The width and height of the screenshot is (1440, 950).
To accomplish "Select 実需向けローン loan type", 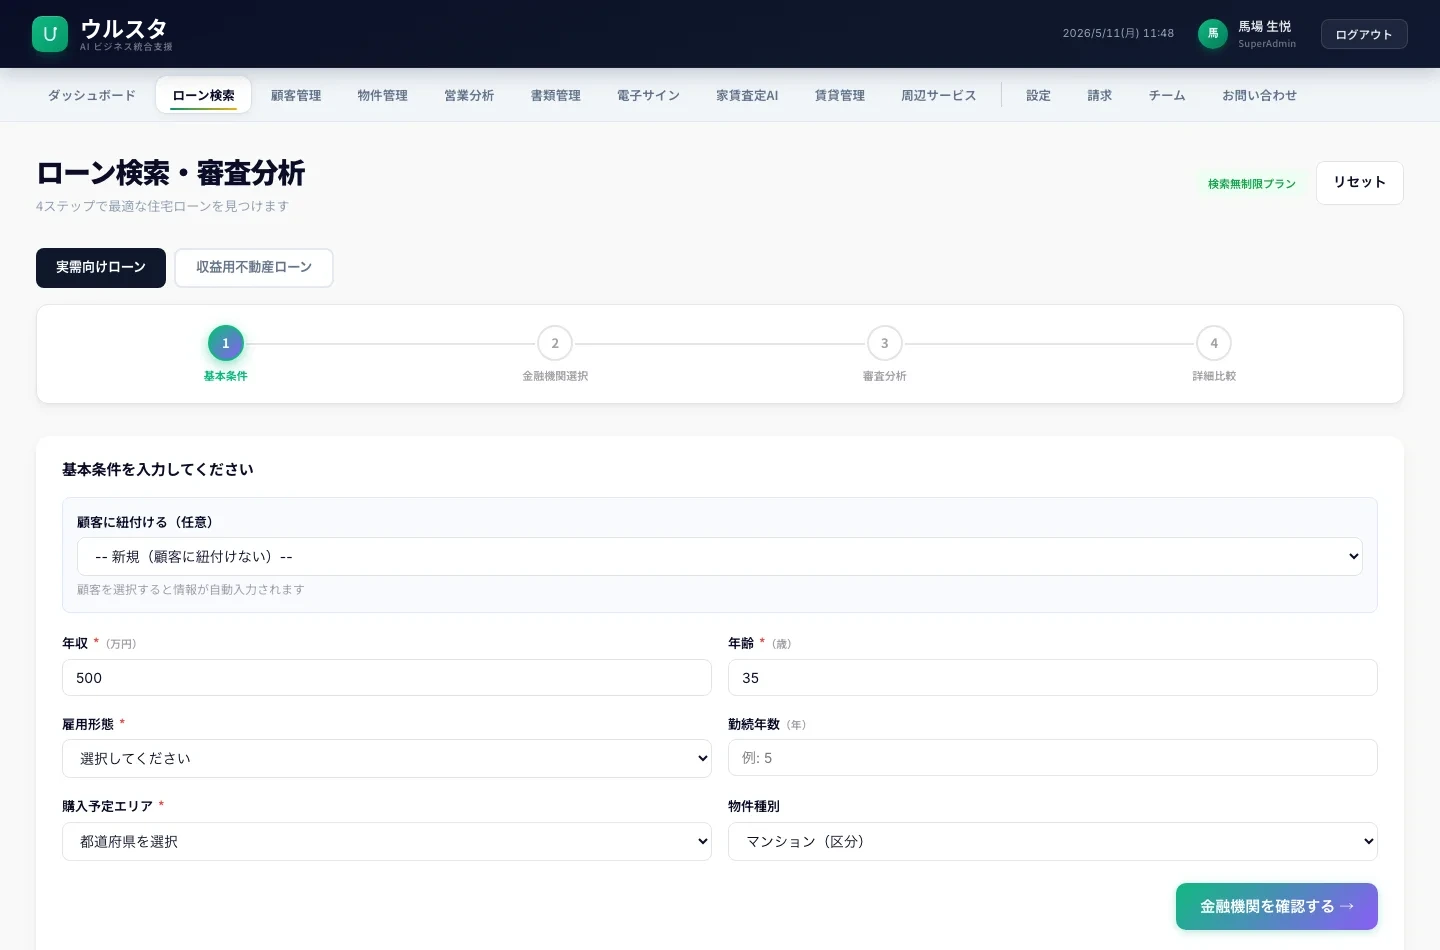I will (x=101, y=268).
